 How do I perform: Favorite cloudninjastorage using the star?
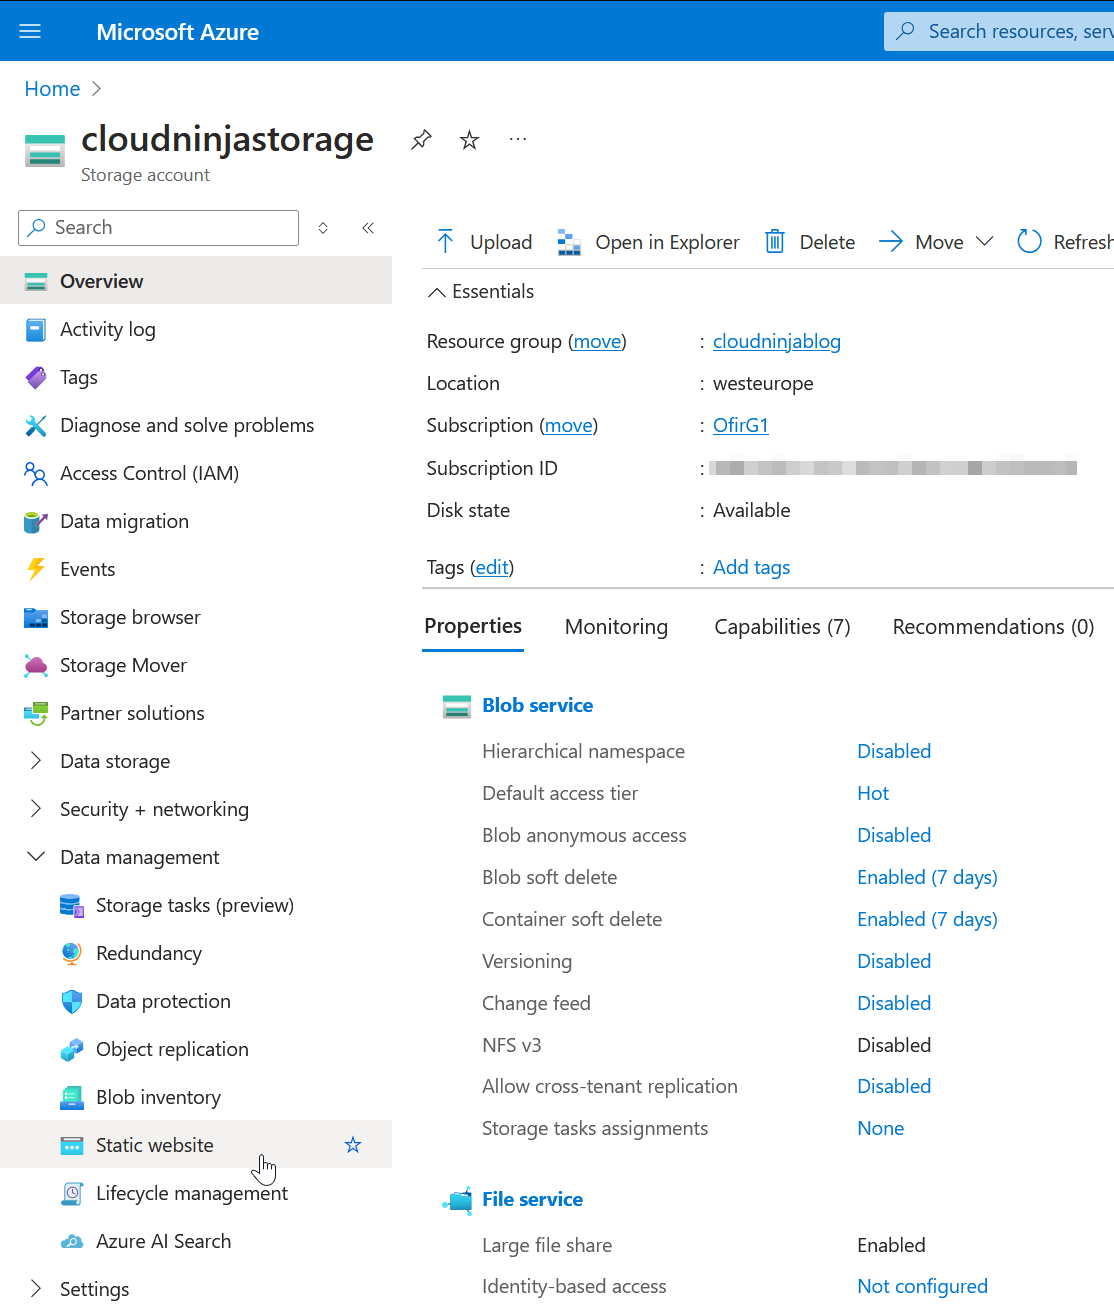point(469,140)
